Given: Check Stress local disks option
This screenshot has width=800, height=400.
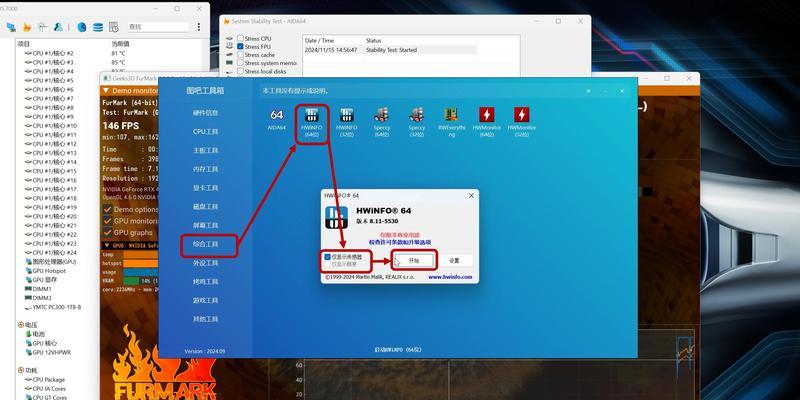Looking at the screenshot, I should [240, 71].
